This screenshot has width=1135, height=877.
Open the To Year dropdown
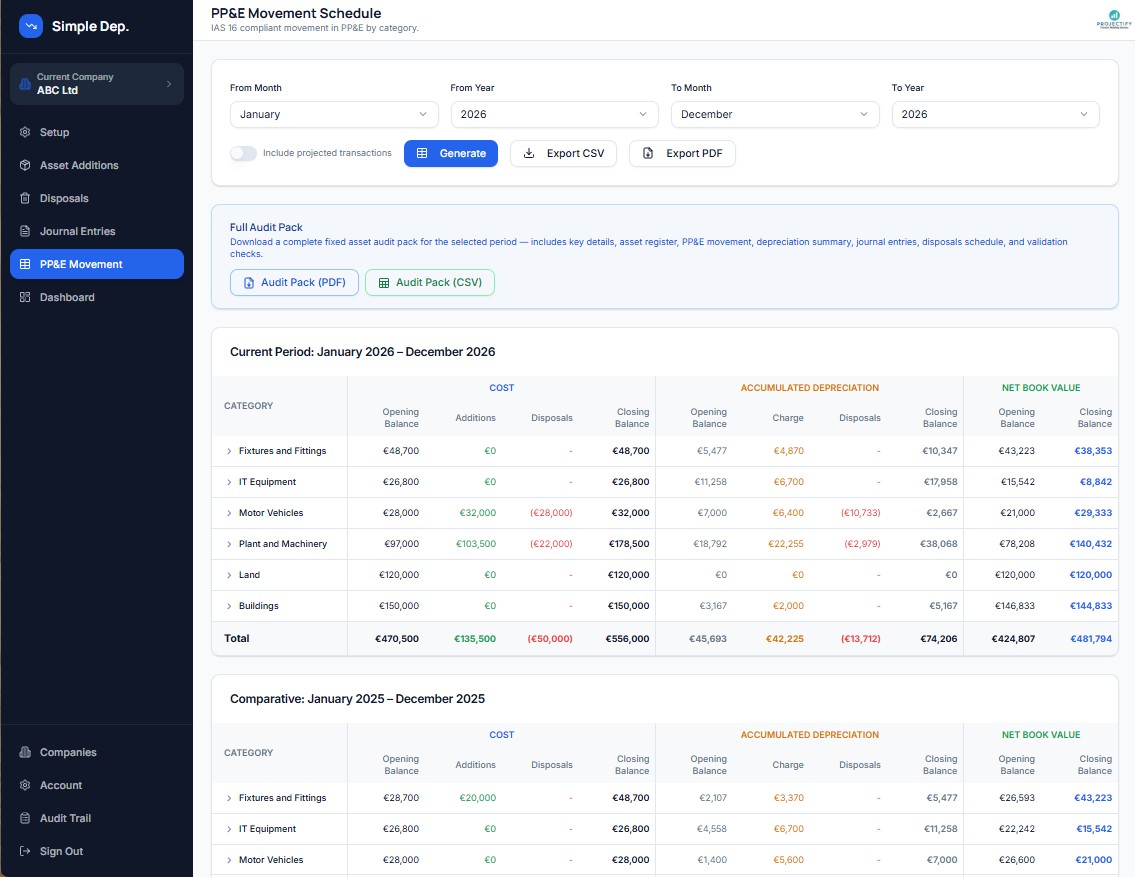point(995,114)
